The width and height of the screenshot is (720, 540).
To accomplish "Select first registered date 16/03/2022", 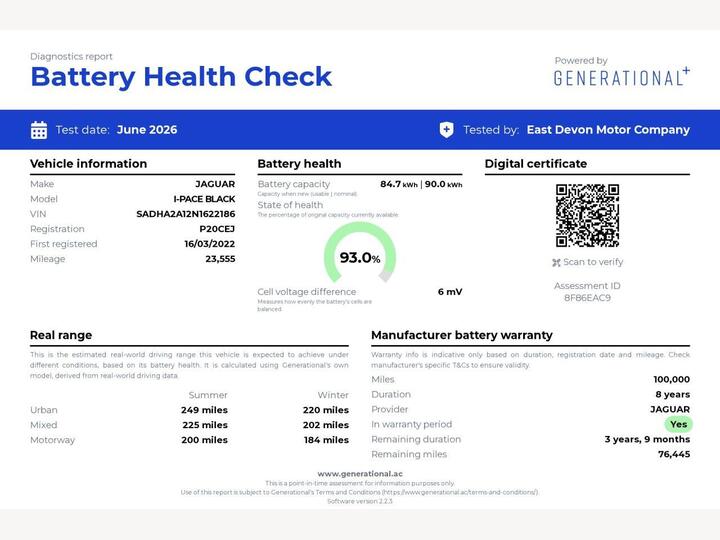I will (x=209, y=244).
